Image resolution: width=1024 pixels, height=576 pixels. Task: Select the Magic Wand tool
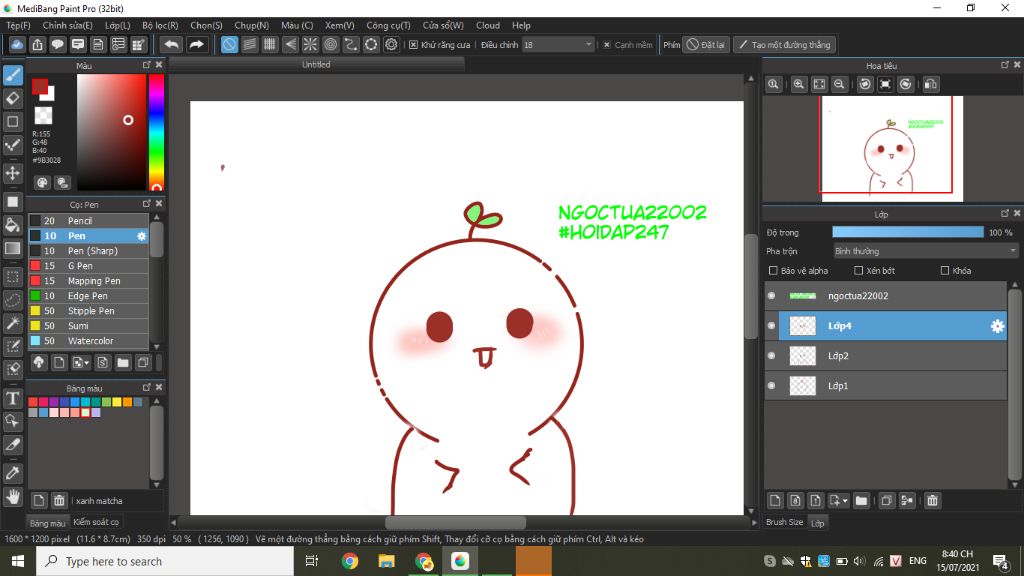[x=12, y=323]
